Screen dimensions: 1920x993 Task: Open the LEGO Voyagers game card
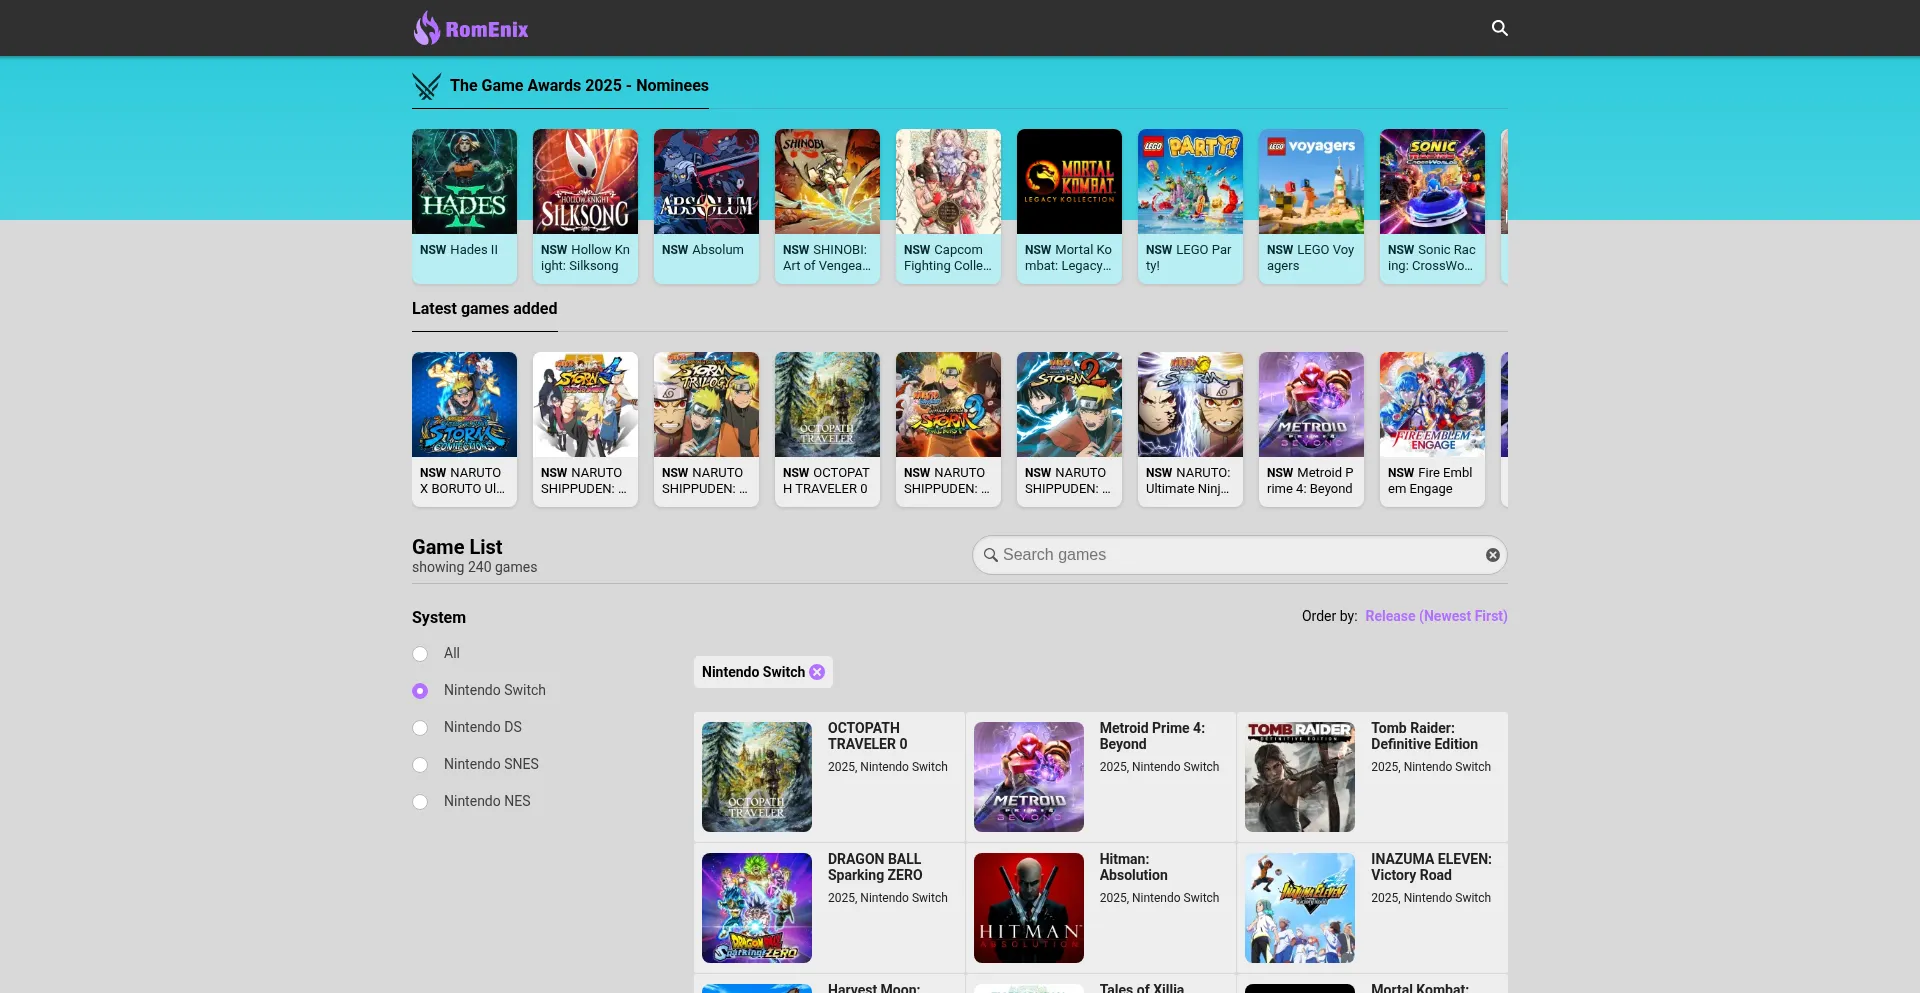[x=1311, y=205]
